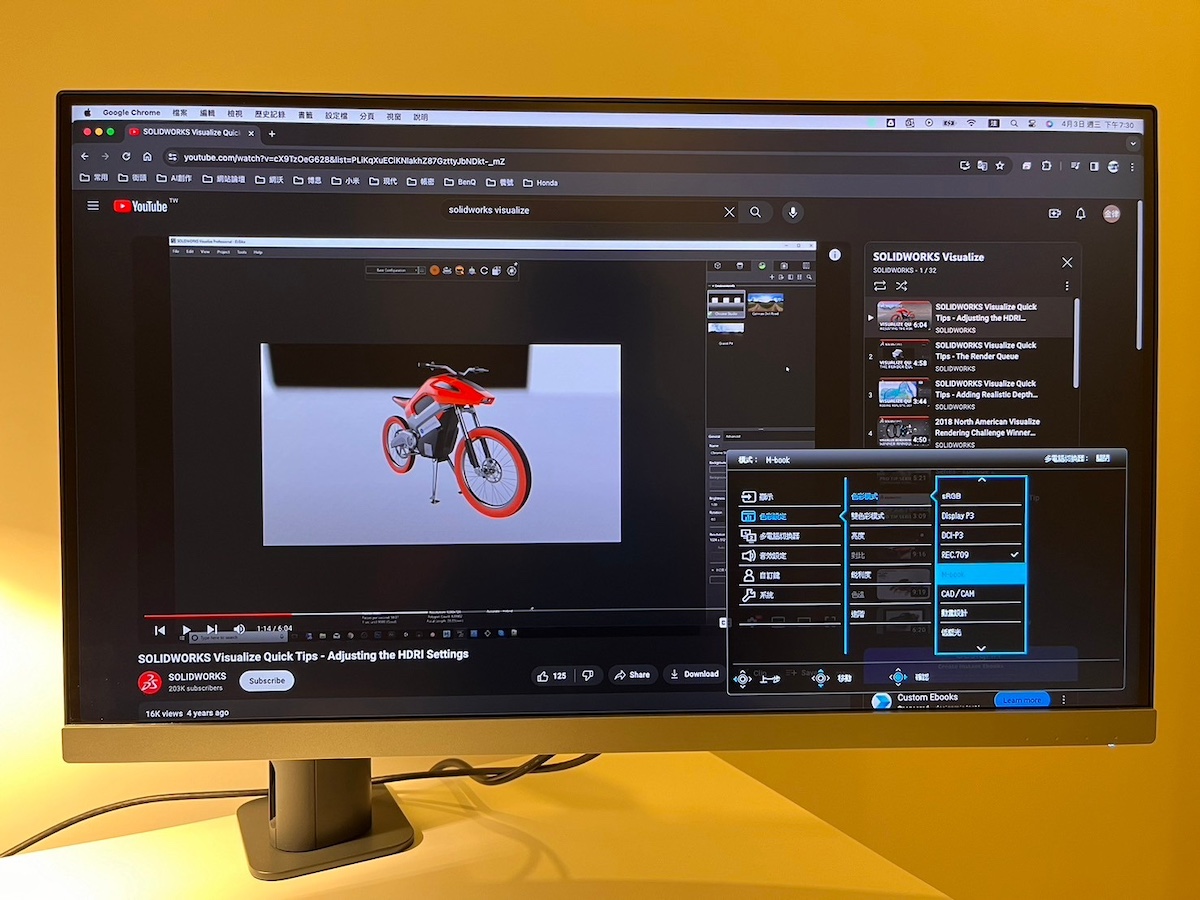This screenshot has width=1200, height=900.
Task: Open Google Chrome app menu
Action: [x=131, y=113]
